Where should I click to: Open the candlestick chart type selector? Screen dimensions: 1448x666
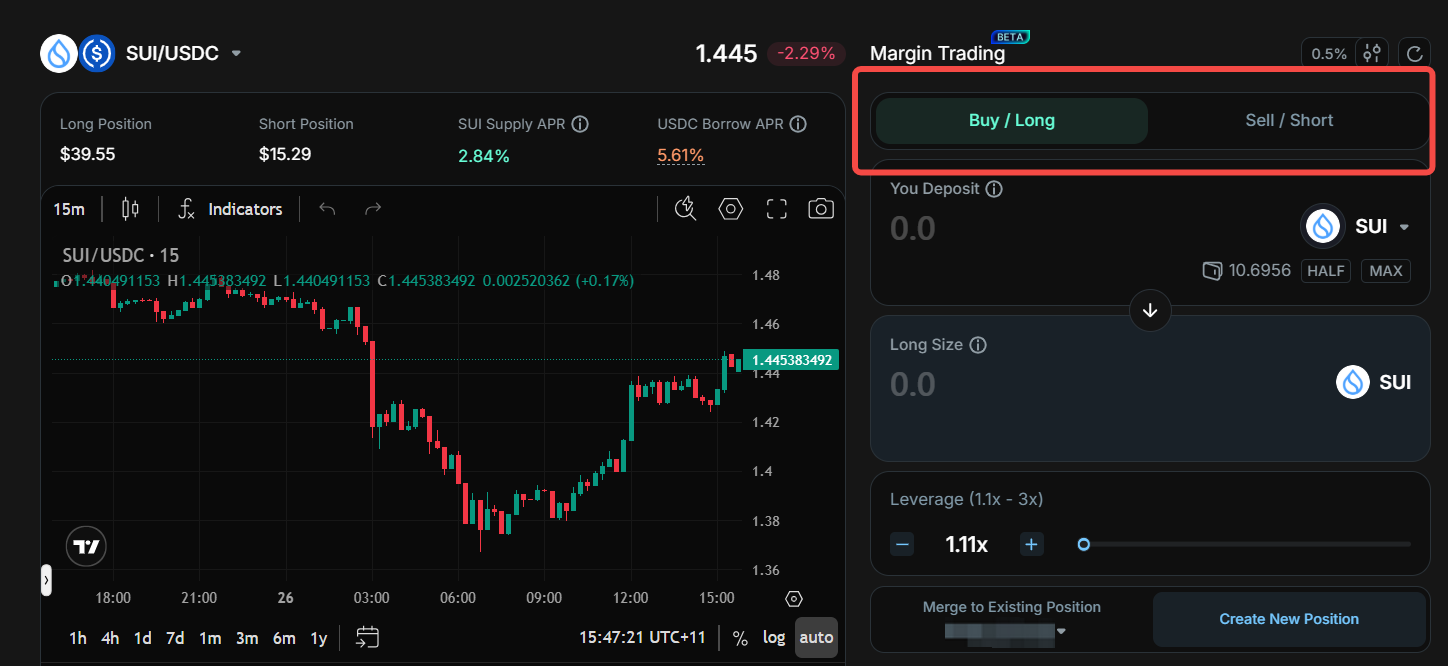click(130, 209)
